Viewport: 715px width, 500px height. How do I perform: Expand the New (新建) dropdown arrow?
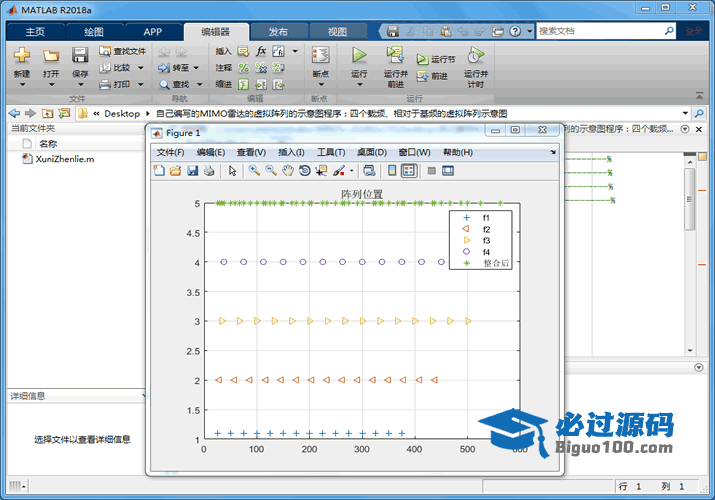point(22,85)
